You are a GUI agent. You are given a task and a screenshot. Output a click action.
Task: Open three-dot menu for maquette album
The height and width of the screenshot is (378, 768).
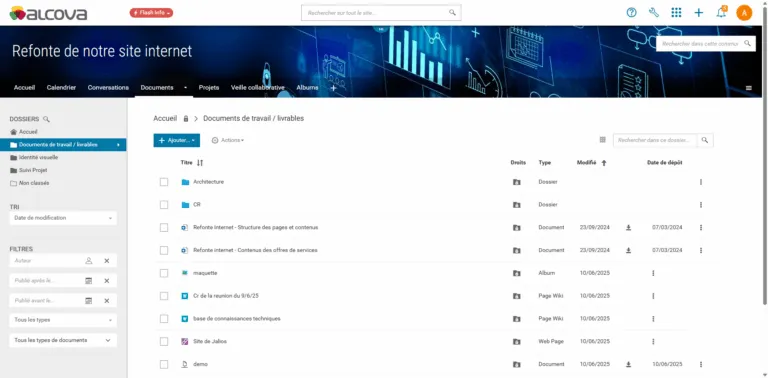coord(653,273)
